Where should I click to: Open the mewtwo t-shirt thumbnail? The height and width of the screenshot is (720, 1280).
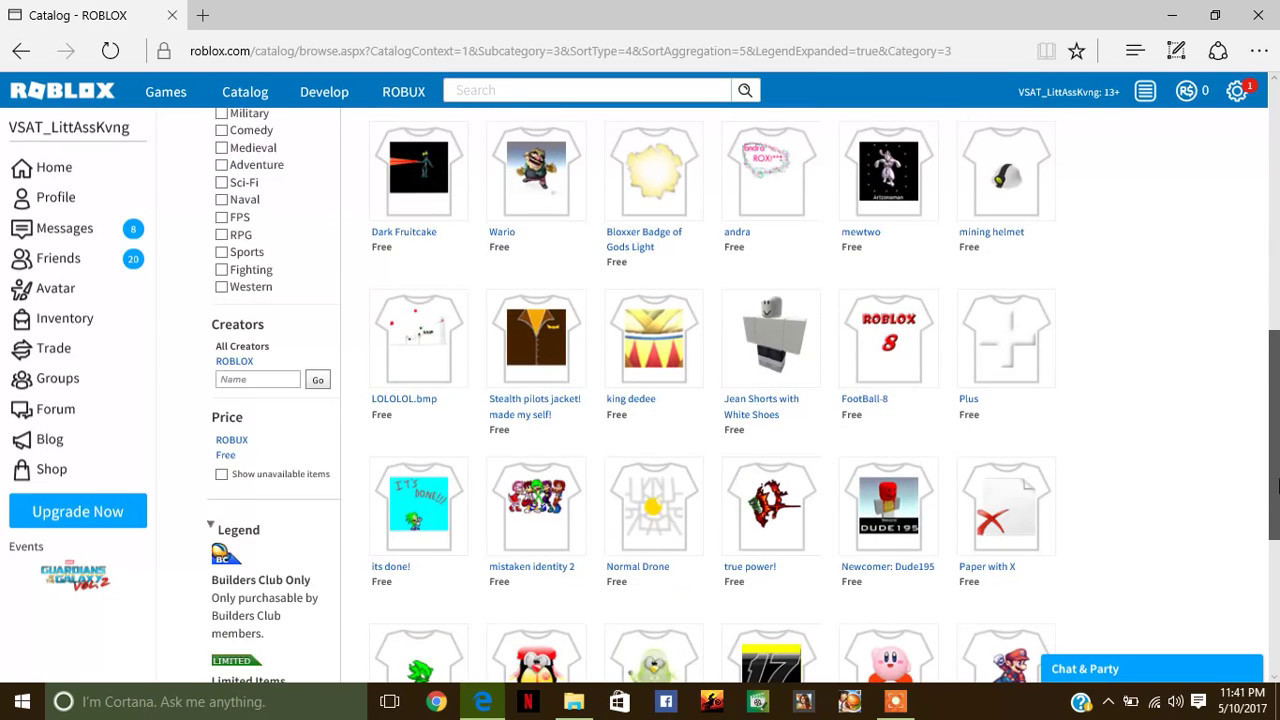(x=888, y=170)
